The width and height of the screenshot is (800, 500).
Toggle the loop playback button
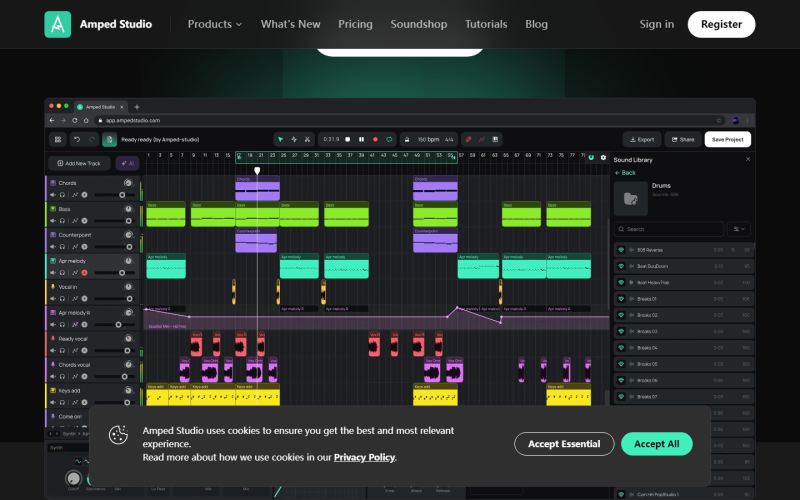389,139
